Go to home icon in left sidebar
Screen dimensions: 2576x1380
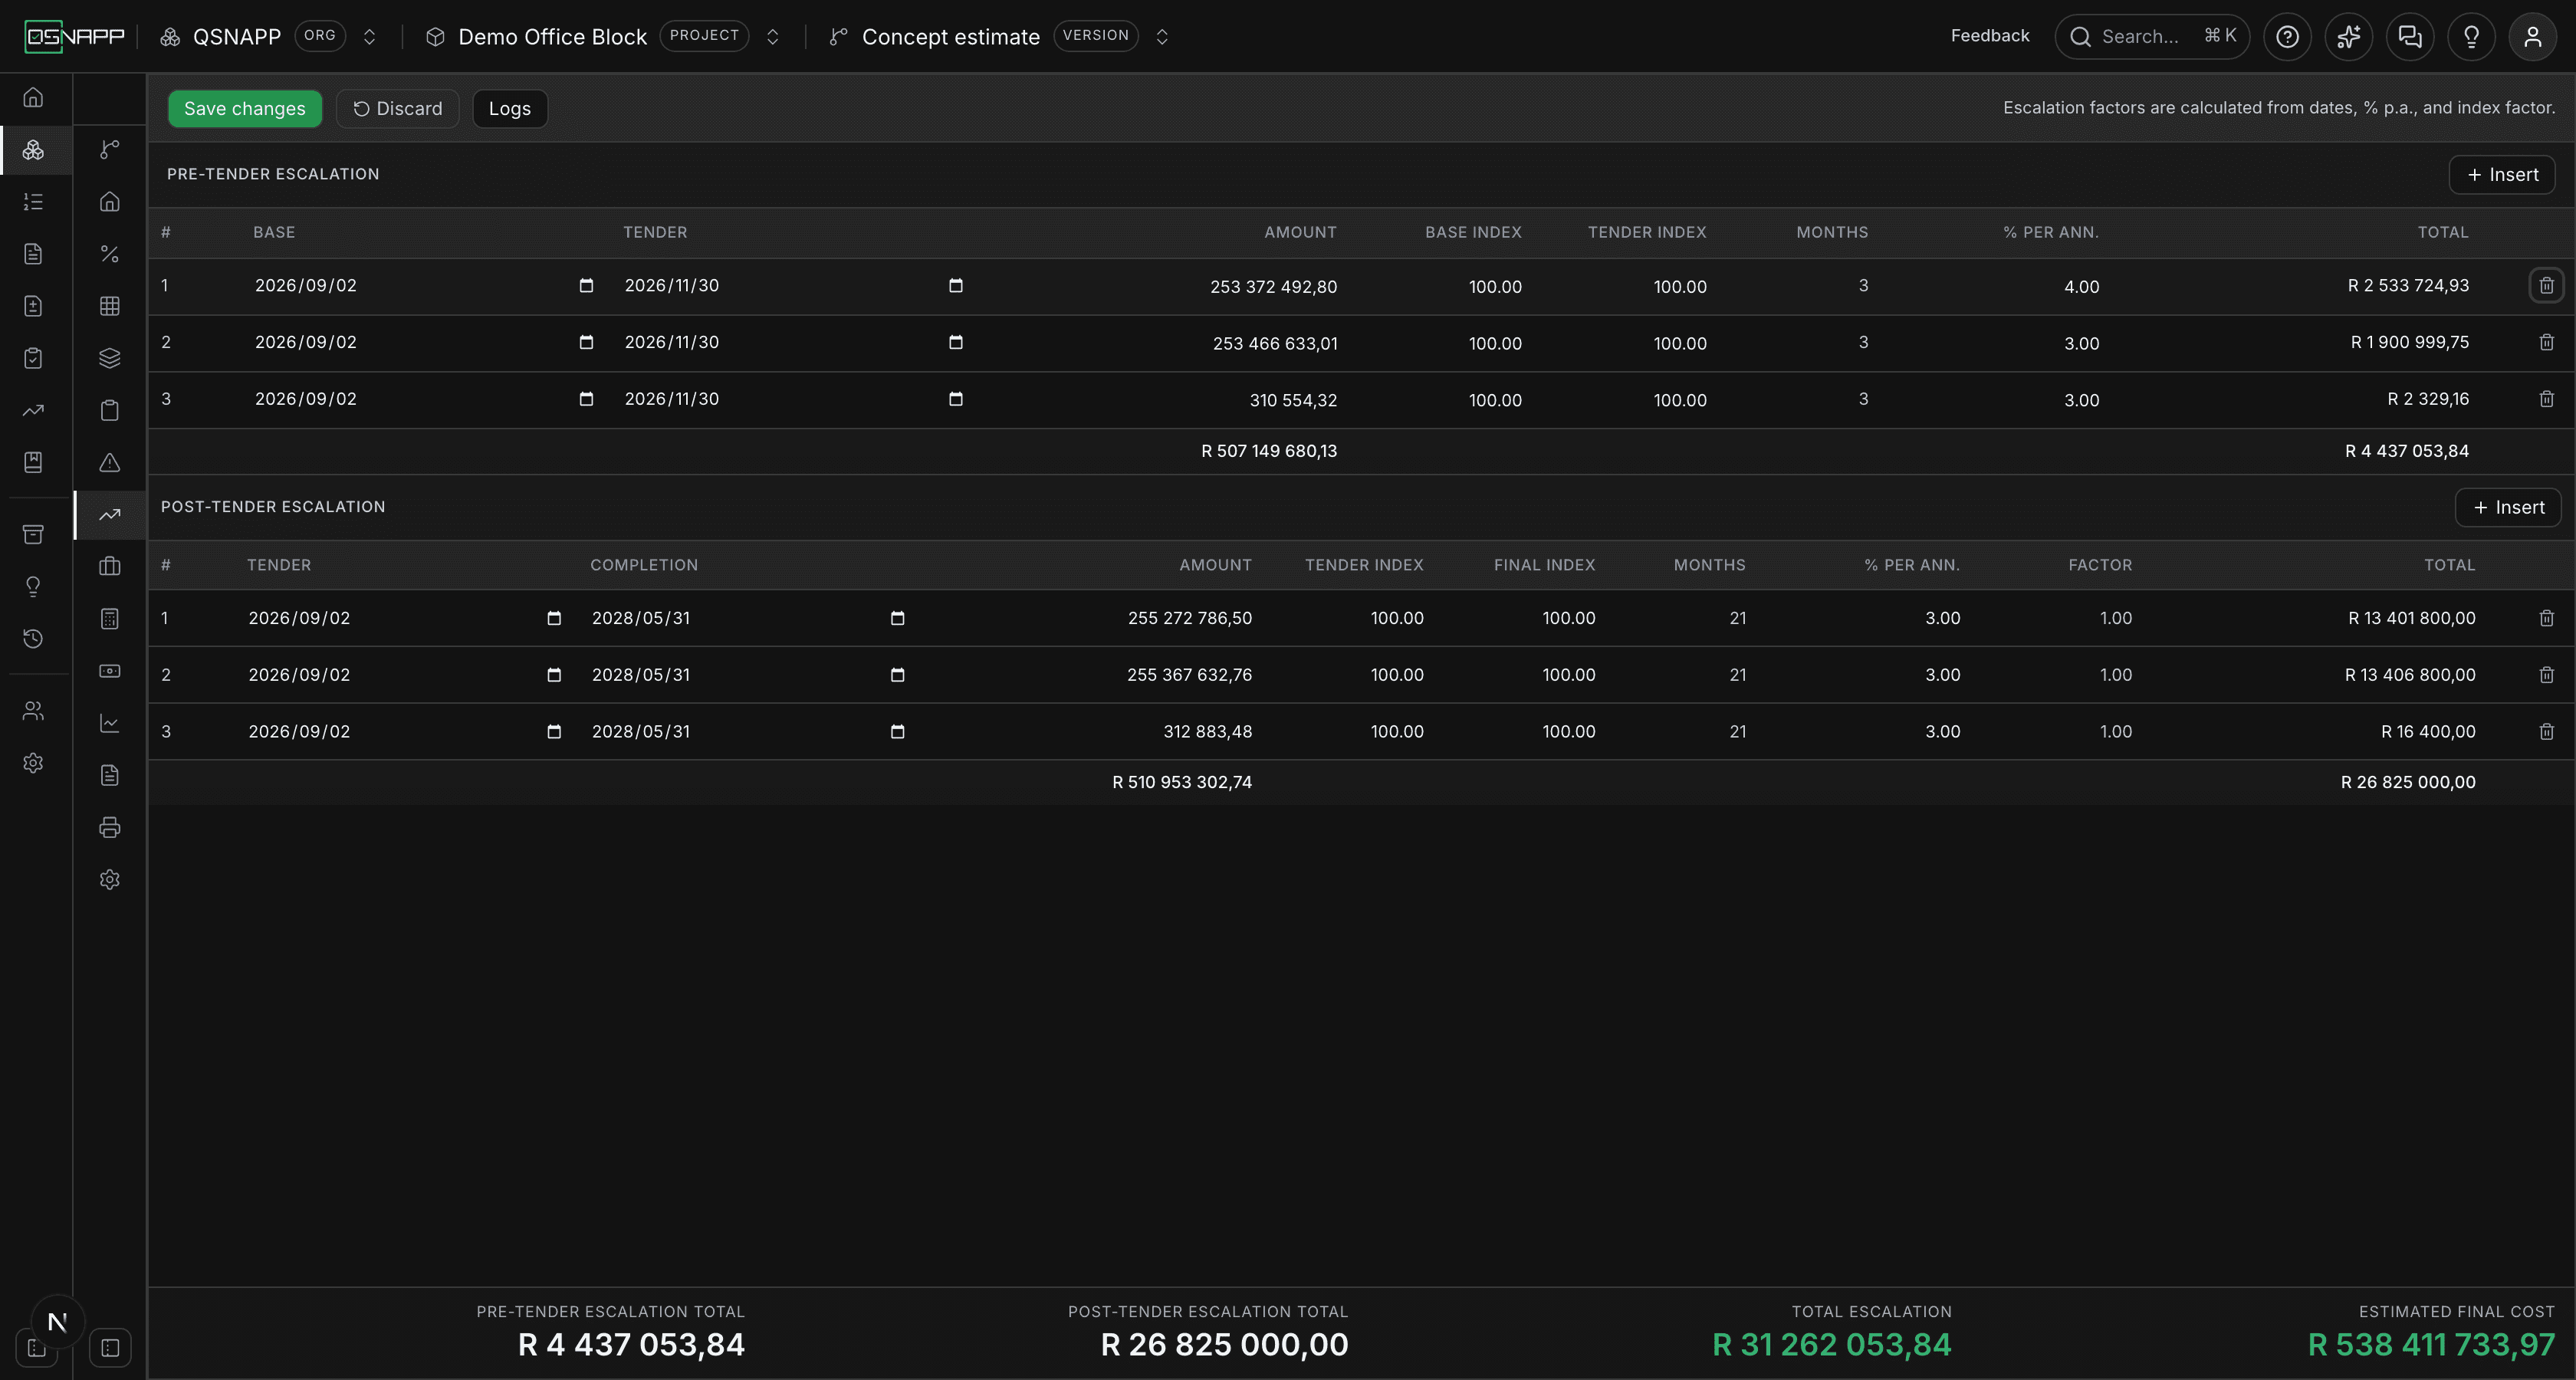click(x=33, y=97)
